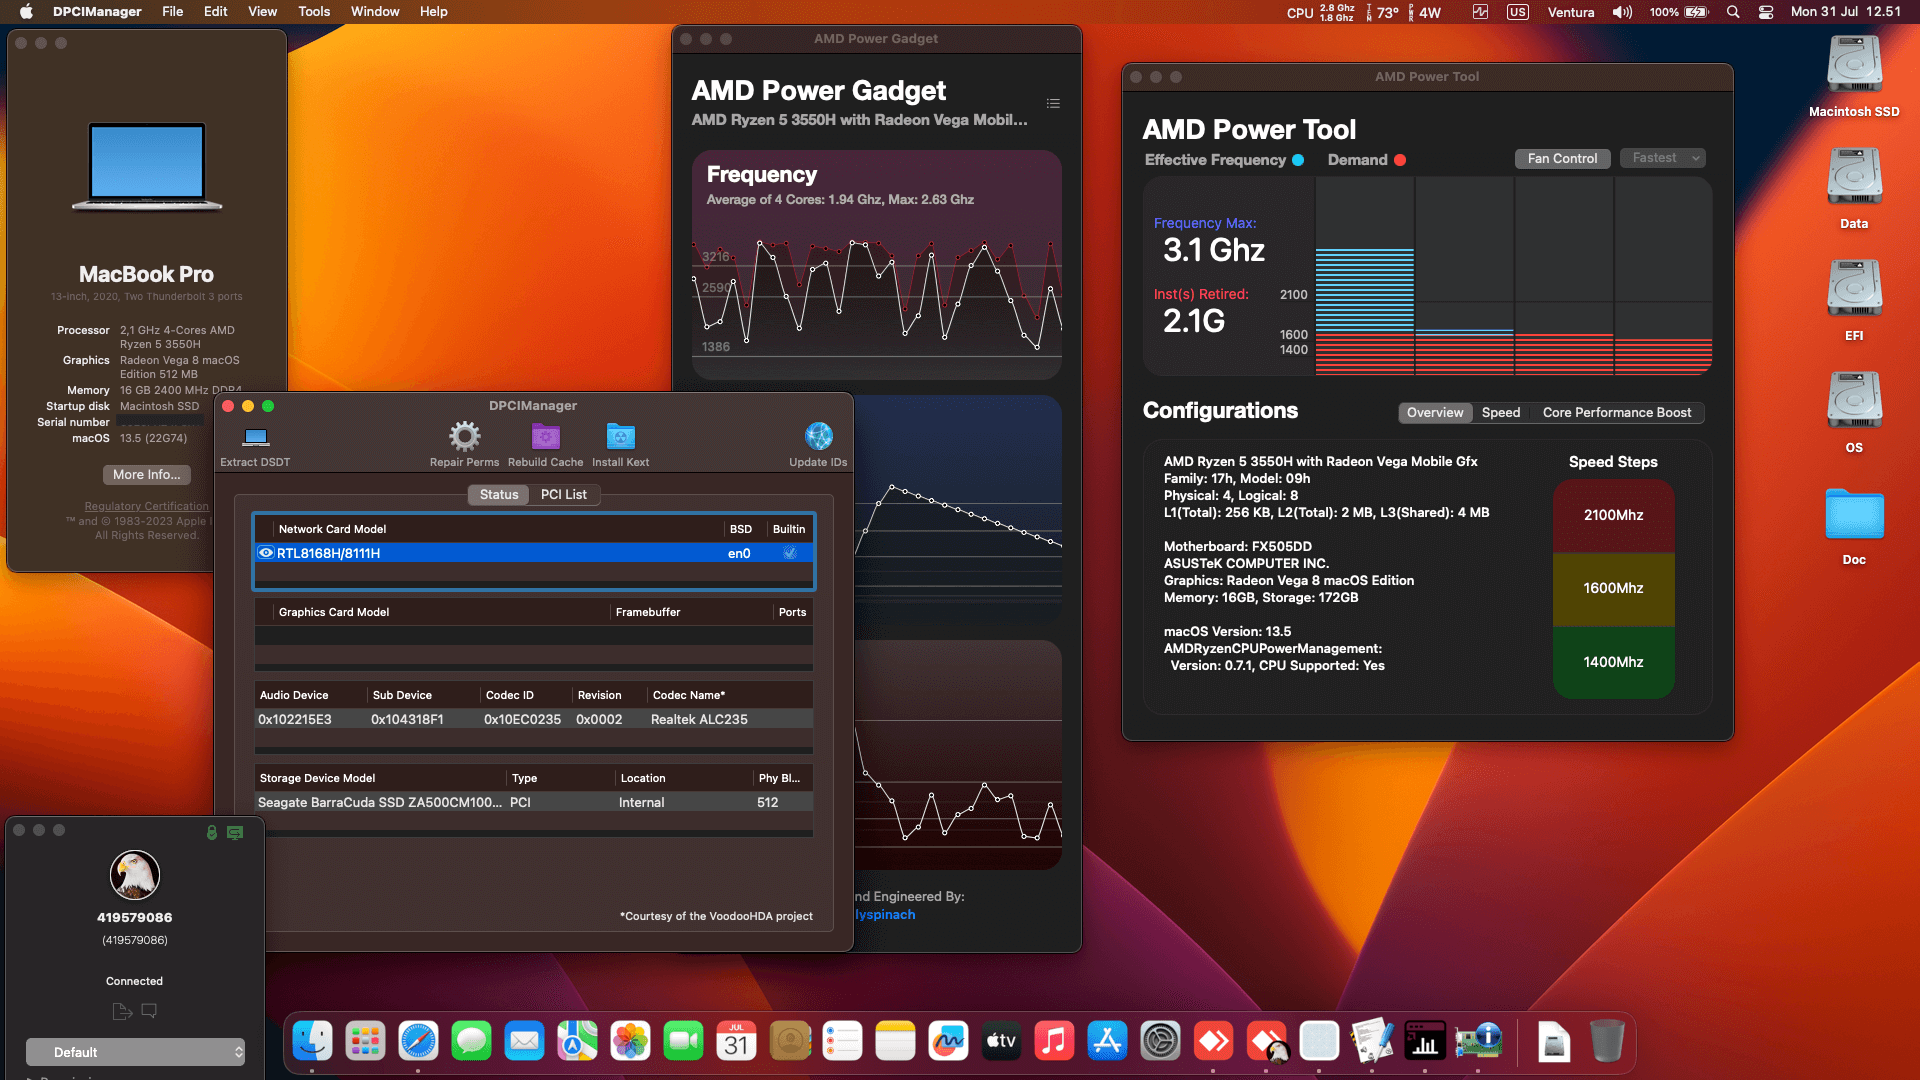Open OS drive icon on desktop
The width and height of the screenshot is (1920, 1080).
pos(1854,401)
